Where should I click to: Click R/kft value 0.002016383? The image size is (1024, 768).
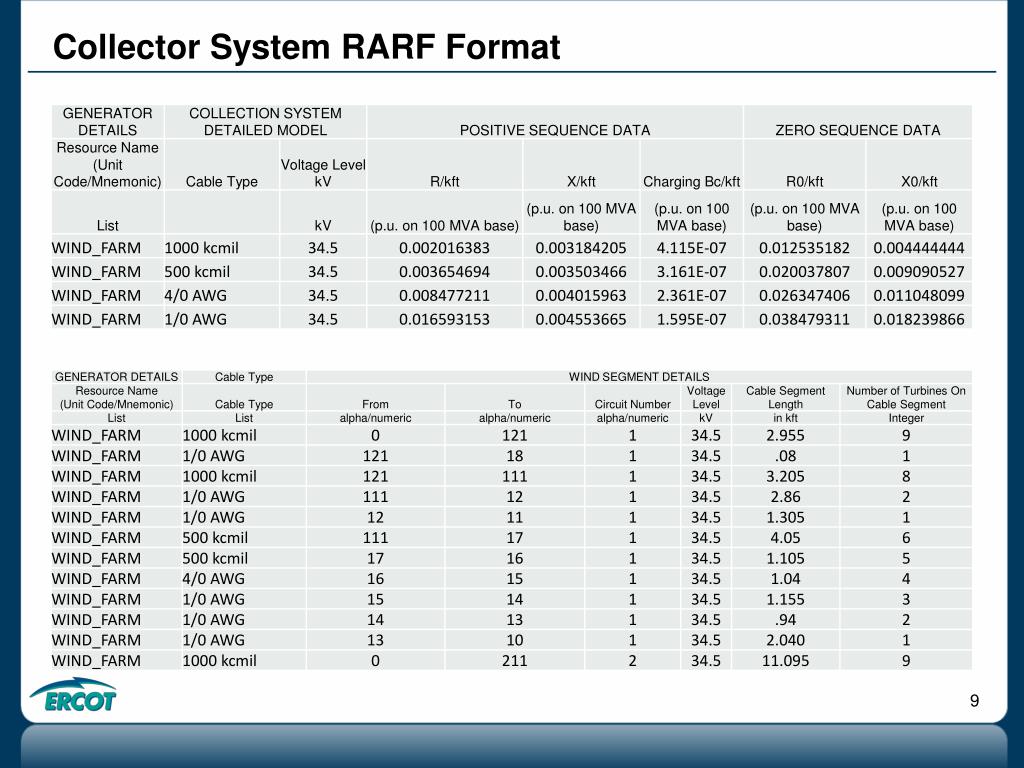pyautogui.click(x=444, y=248)
